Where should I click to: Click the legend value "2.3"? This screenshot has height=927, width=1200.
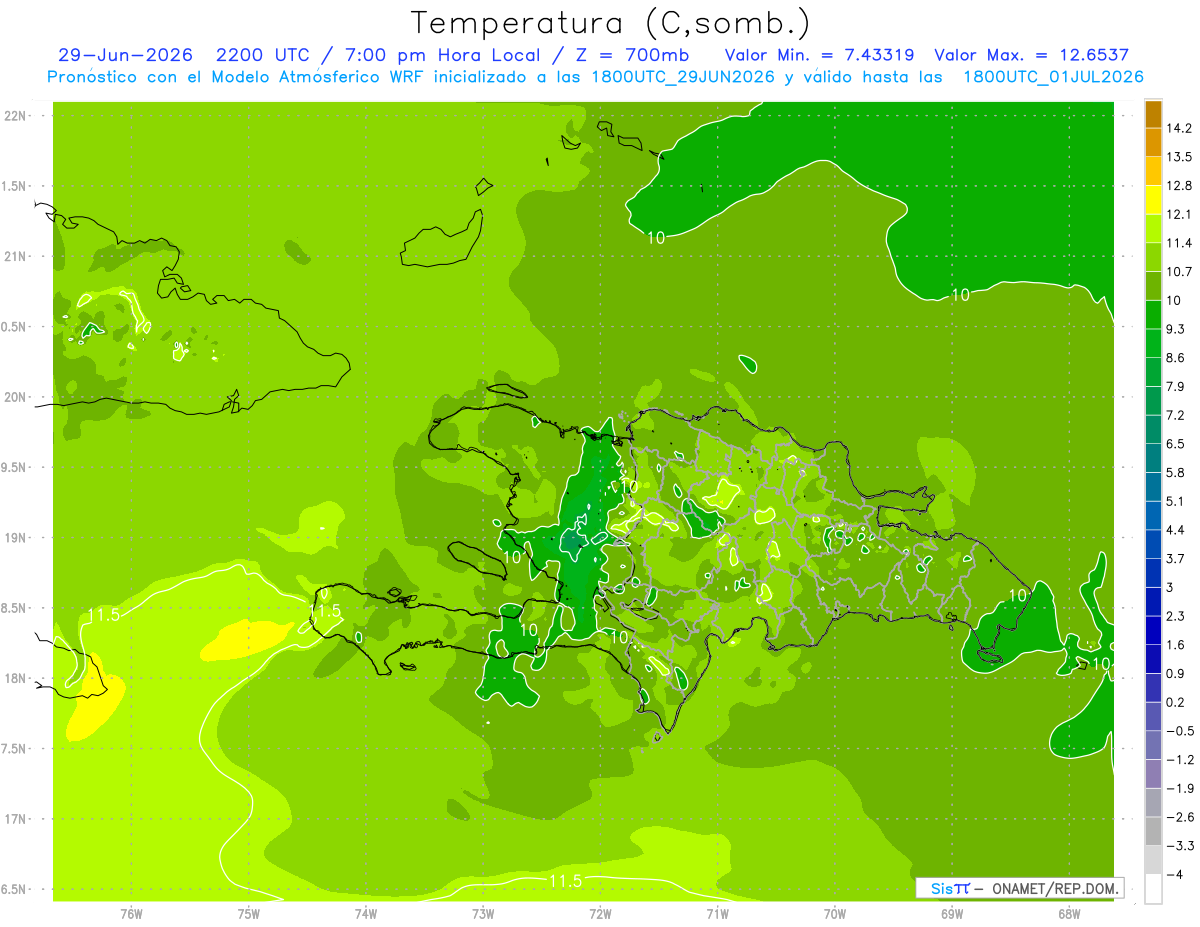1175,616
